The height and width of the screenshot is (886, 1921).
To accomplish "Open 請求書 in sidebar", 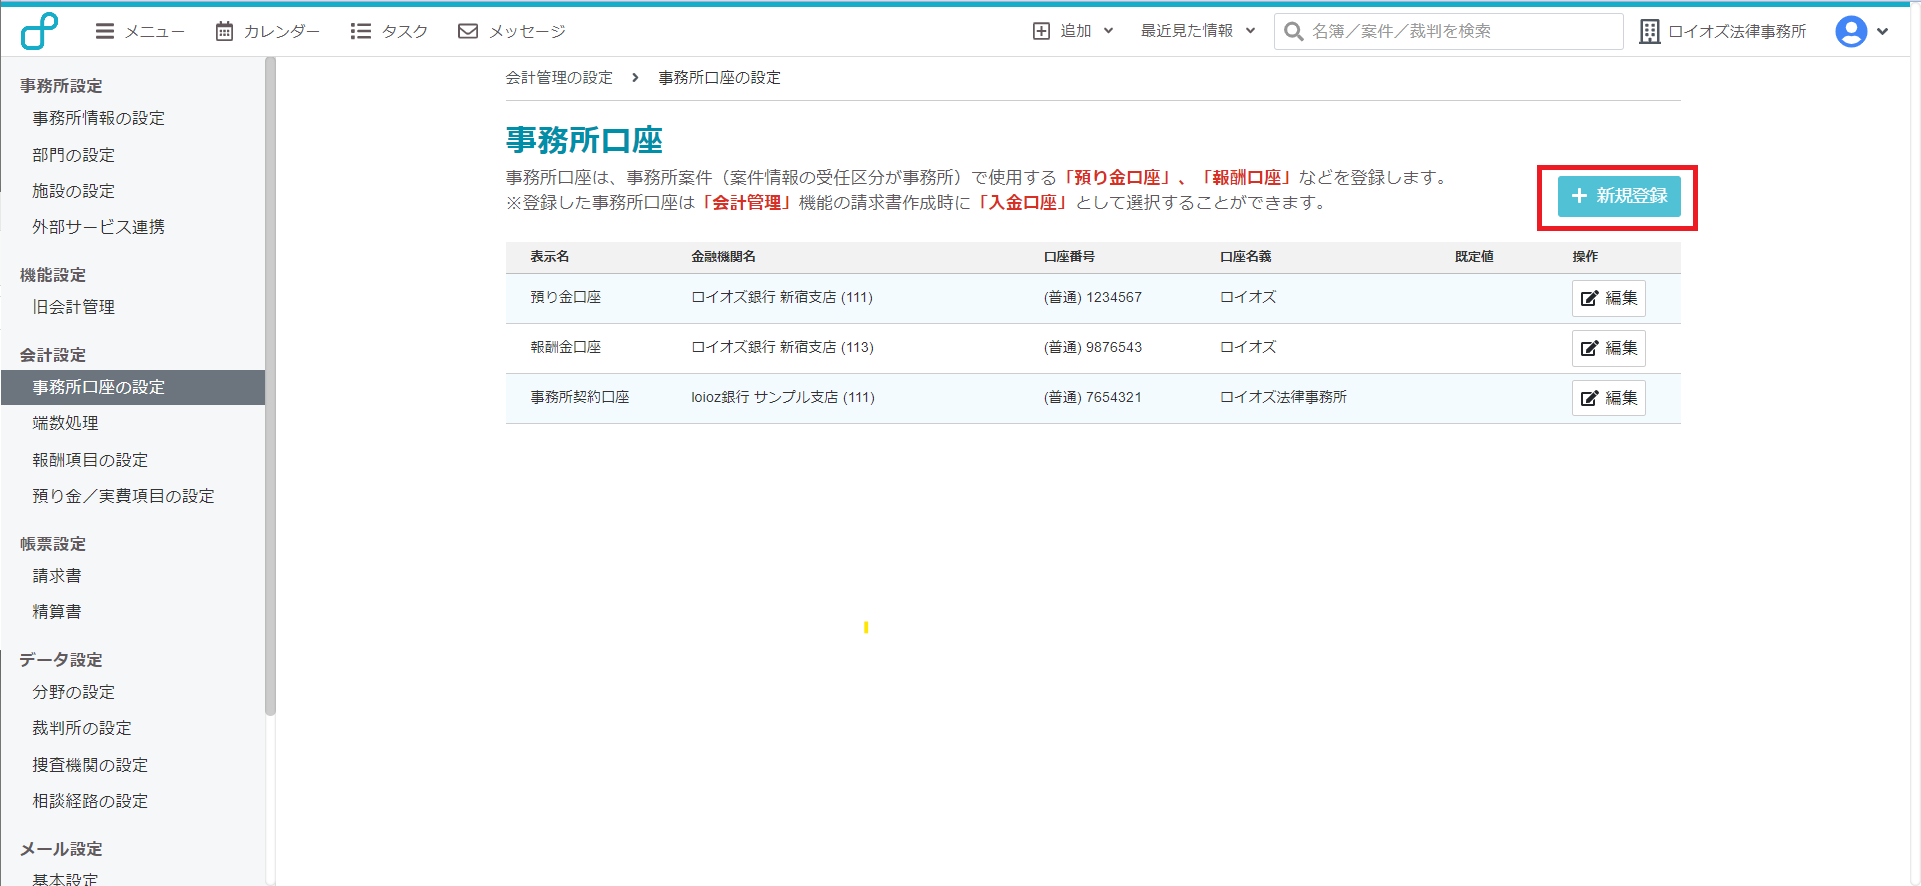I will (x=57, y=576).
